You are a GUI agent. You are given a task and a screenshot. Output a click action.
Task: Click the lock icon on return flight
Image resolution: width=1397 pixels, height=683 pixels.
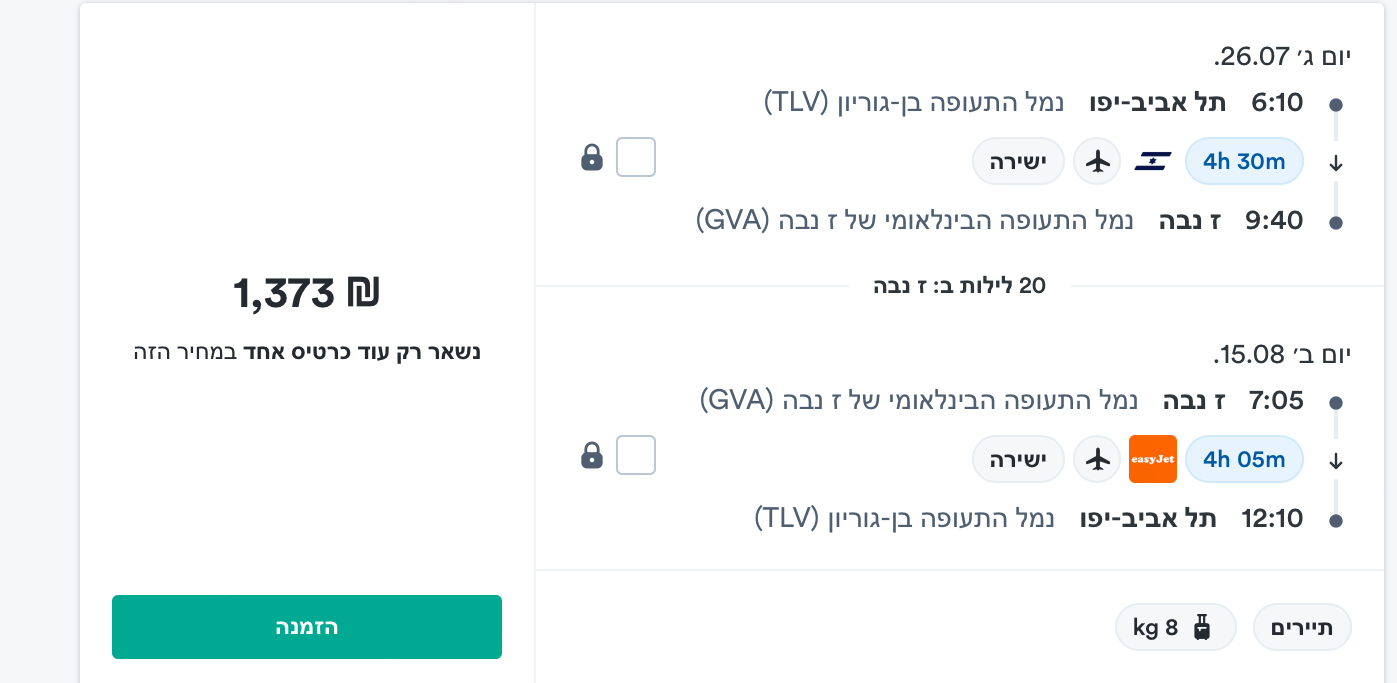(x=592, y=456)
